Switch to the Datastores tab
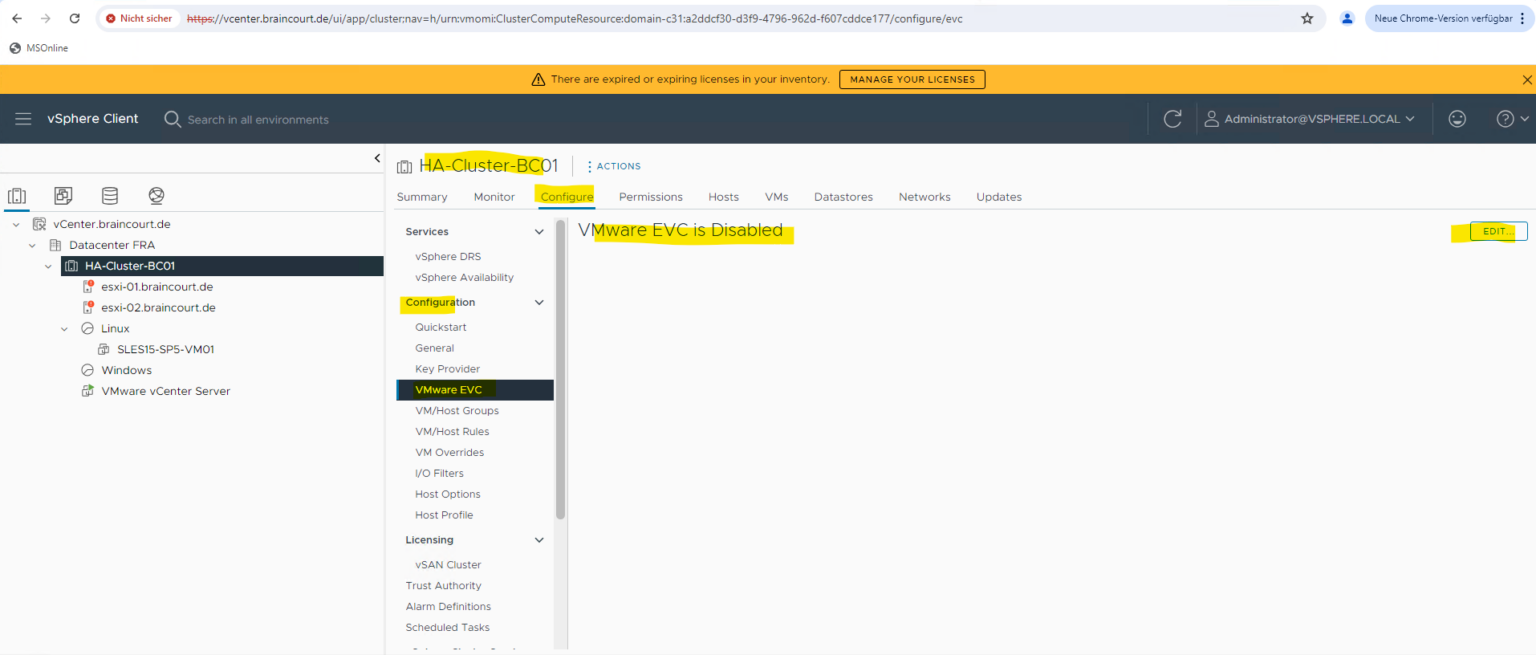The image size is (1536, 655). click(x=843, y=196)
